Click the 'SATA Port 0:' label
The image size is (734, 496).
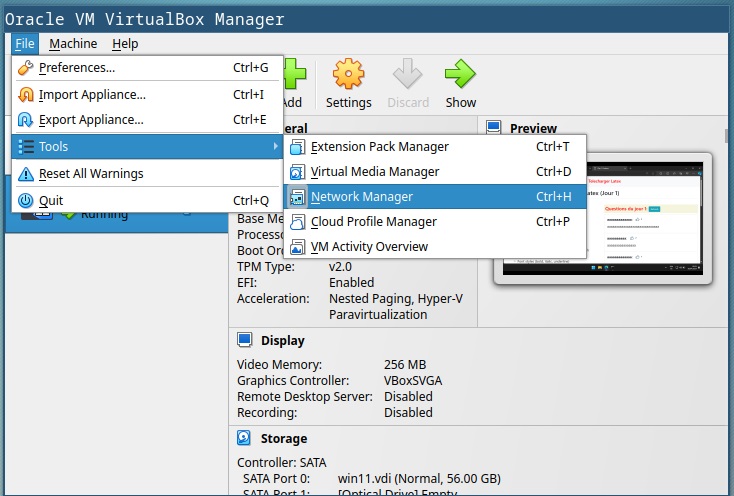coord(276,479)
